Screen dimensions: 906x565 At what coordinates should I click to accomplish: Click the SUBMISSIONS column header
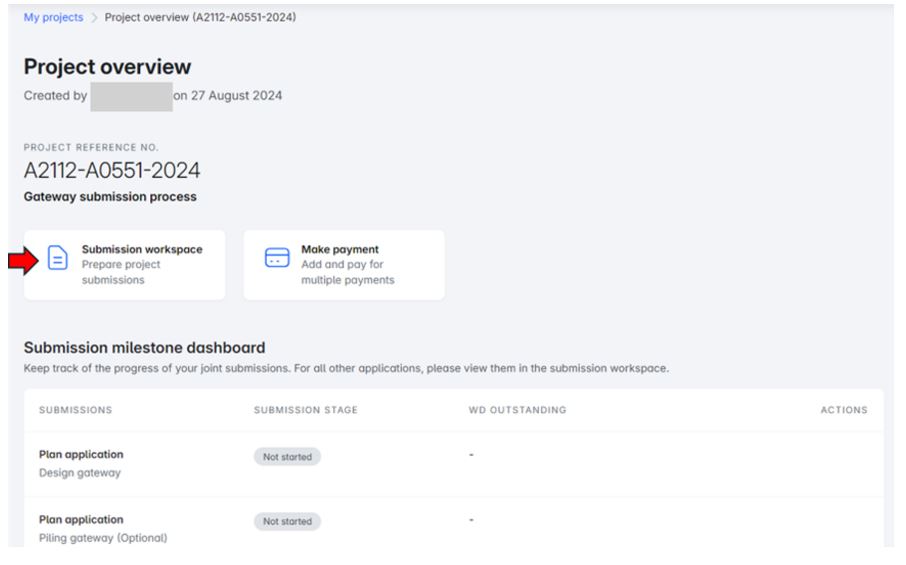pyautogui.click(x=75, y=410)
